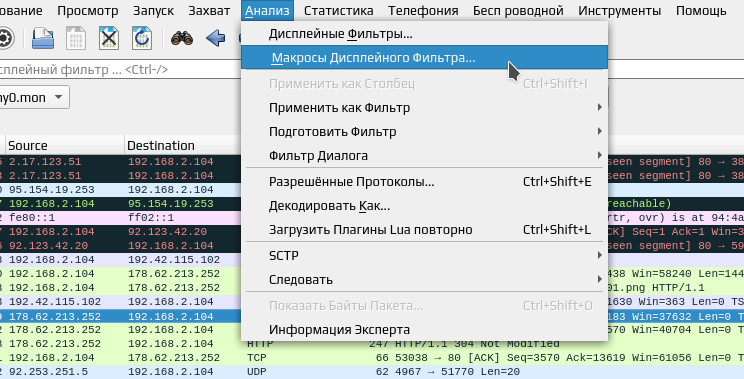
Task: Select row with destination 192.42.115.102
Action: point(121,260)
